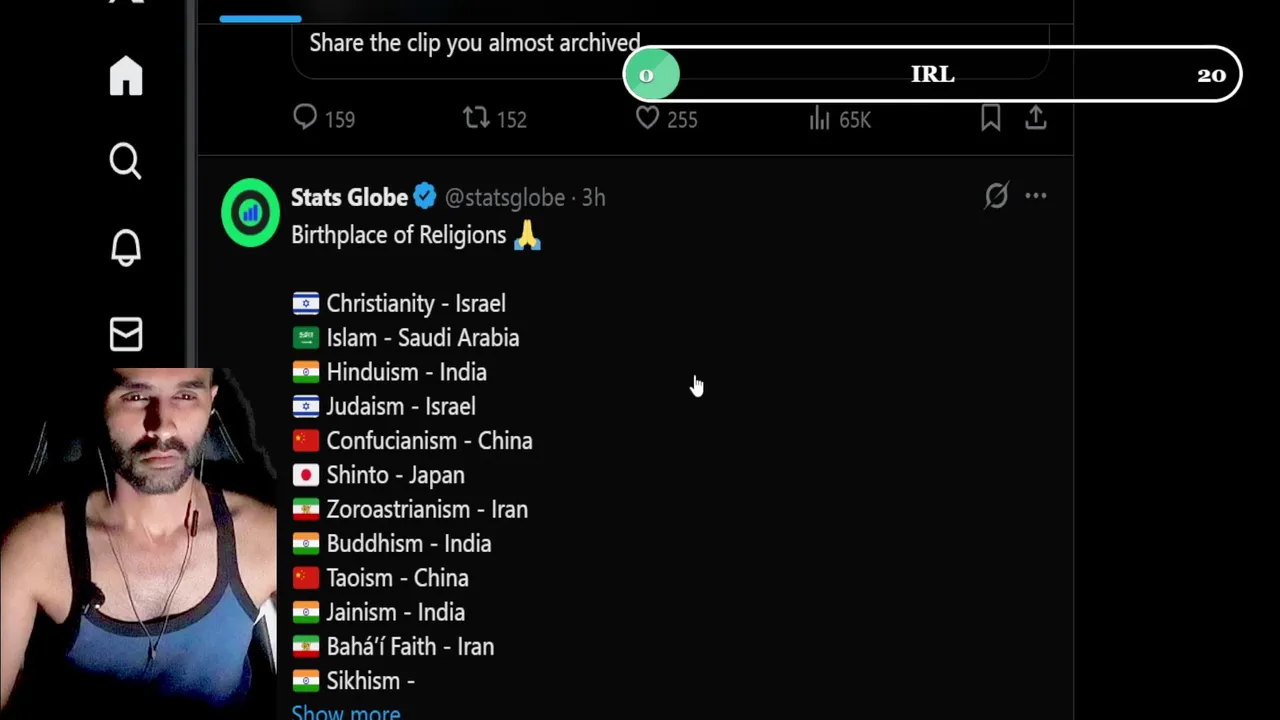This screenshot has width=1280, height=720.
Task: Expand the post with Show more
Action: (345, 712)
